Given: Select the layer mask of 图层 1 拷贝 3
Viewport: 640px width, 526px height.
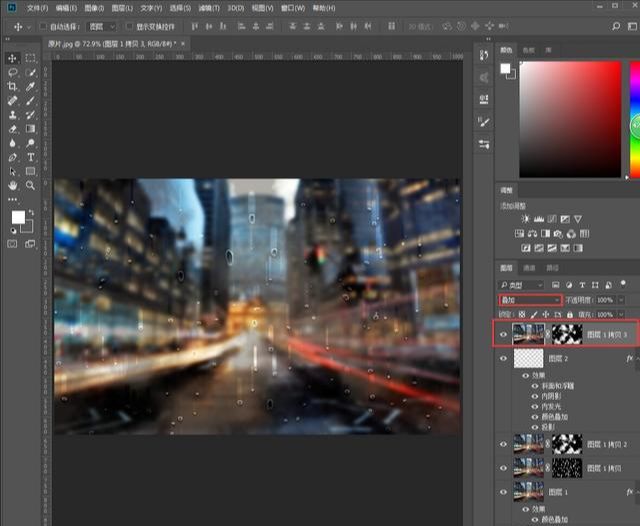Looking at the screenshot, I should [x=567, y=334].
